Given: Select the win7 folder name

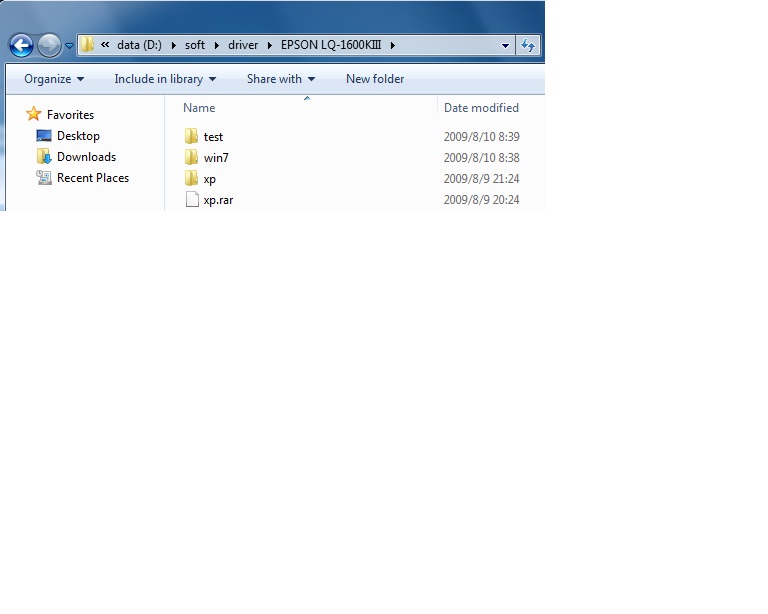Looking at the screenshot, I should (216, 158).
